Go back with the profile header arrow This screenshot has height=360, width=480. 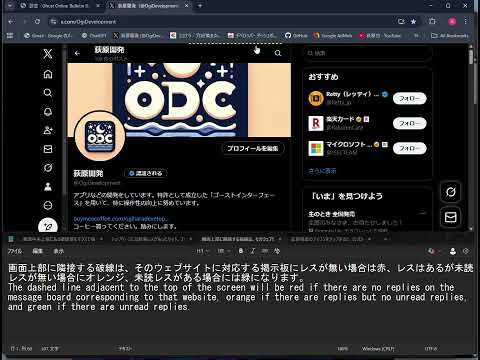pyautogui.click(x=77, y=53)
